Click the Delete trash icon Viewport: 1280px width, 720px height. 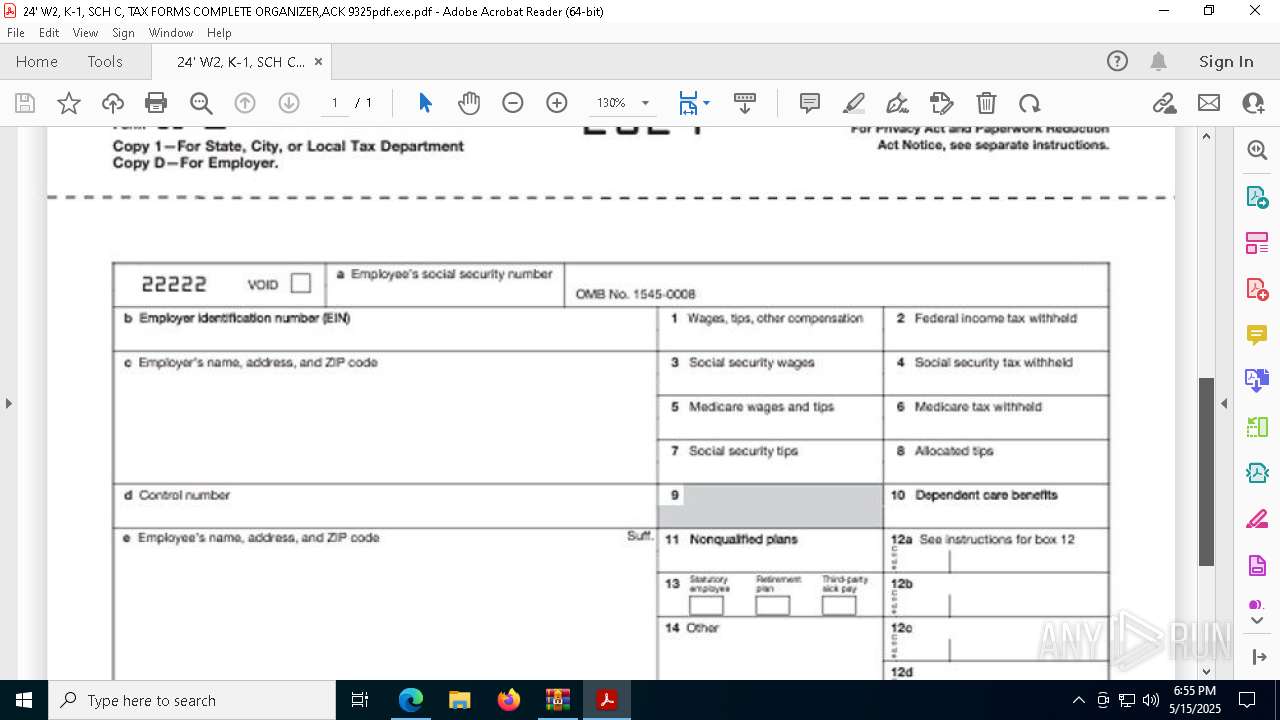tap(986, 103)
